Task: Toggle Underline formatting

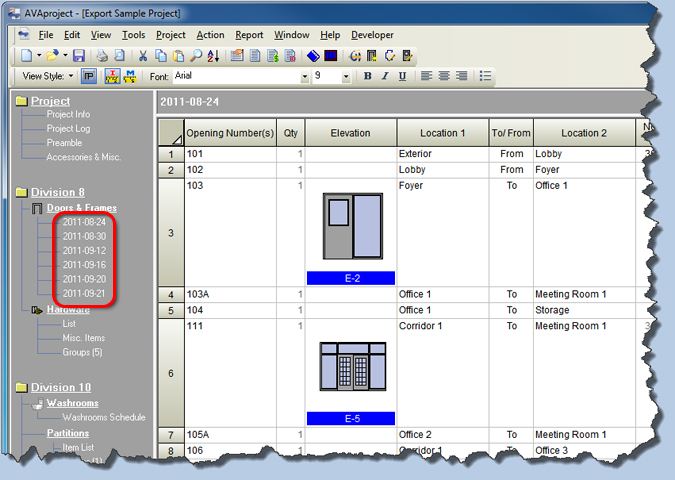Action: coord(402,76)
